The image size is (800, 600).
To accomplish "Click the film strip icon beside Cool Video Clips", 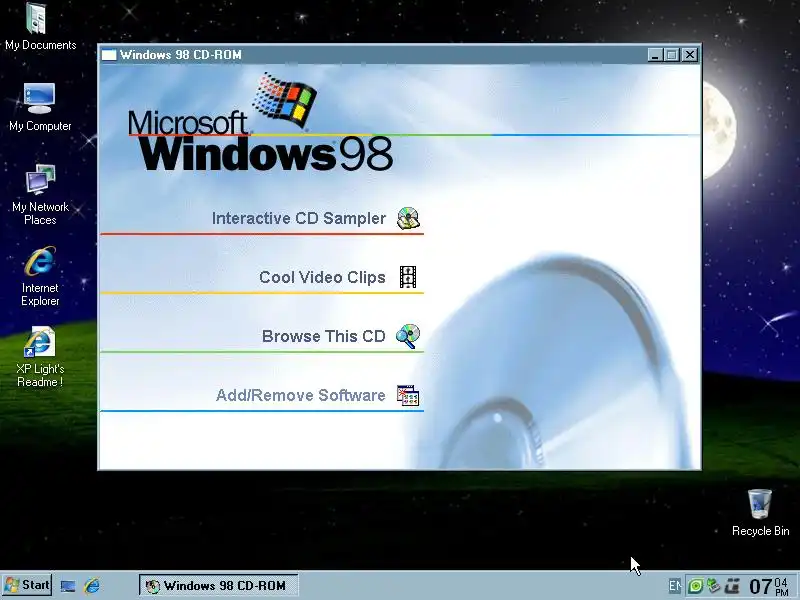I will coord(408,277).
